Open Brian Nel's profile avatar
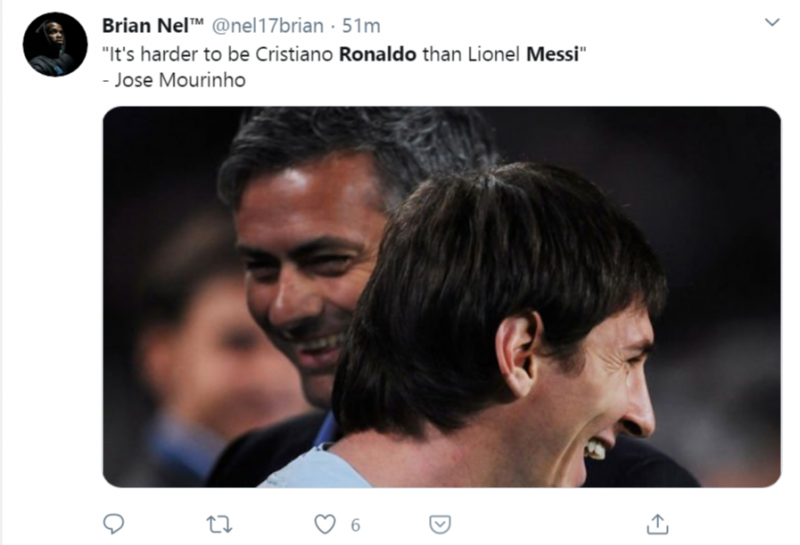The image size is (800, 545). [55, 45]
